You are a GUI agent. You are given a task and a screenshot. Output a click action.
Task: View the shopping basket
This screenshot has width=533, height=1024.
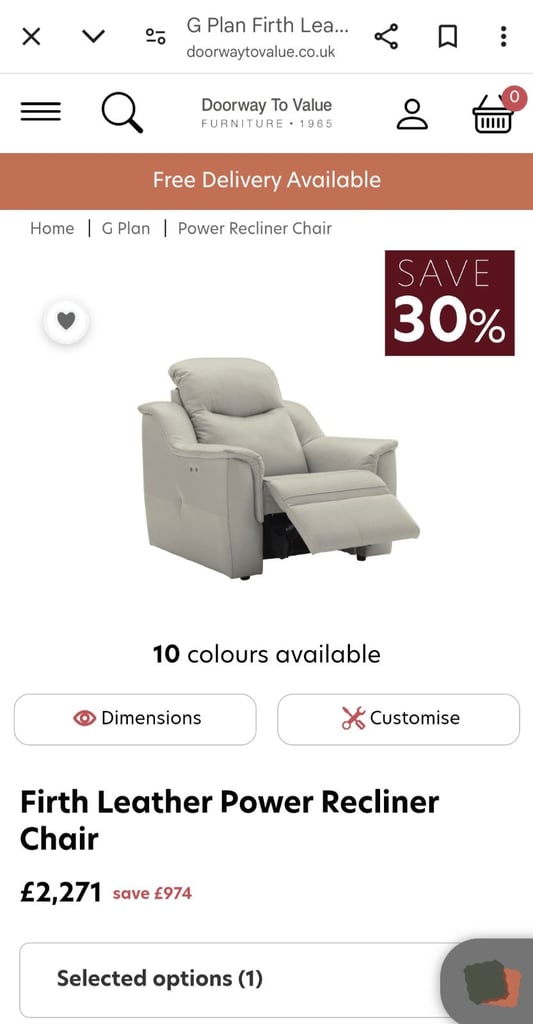(493, 112)
